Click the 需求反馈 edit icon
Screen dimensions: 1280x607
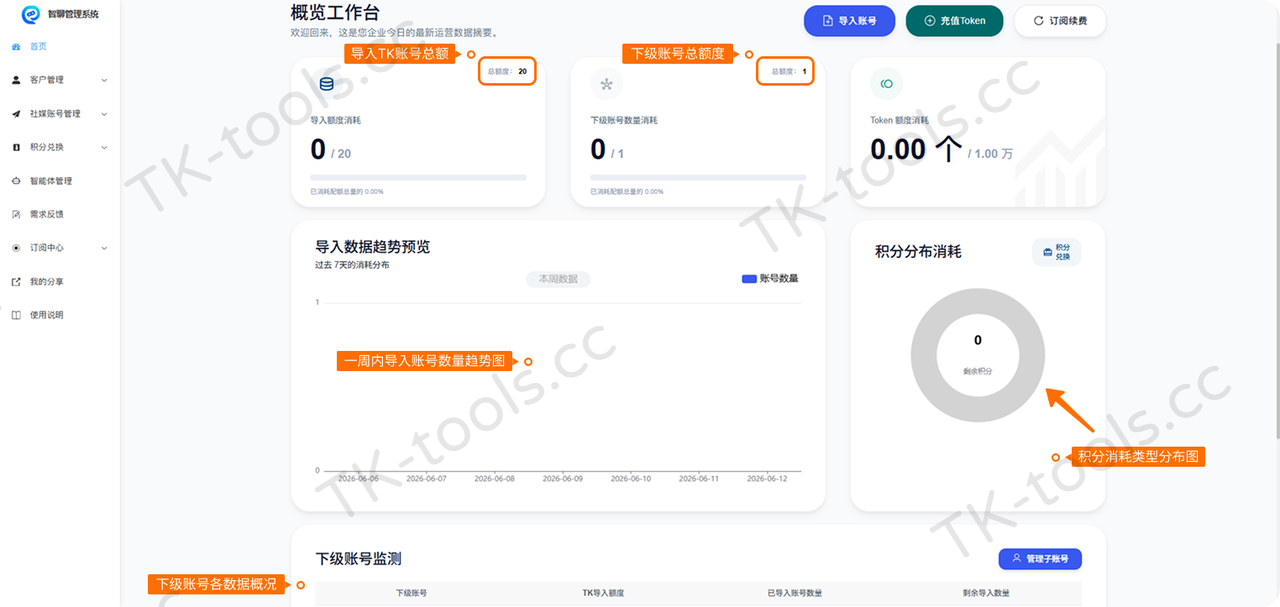click(x=16, y=214)
